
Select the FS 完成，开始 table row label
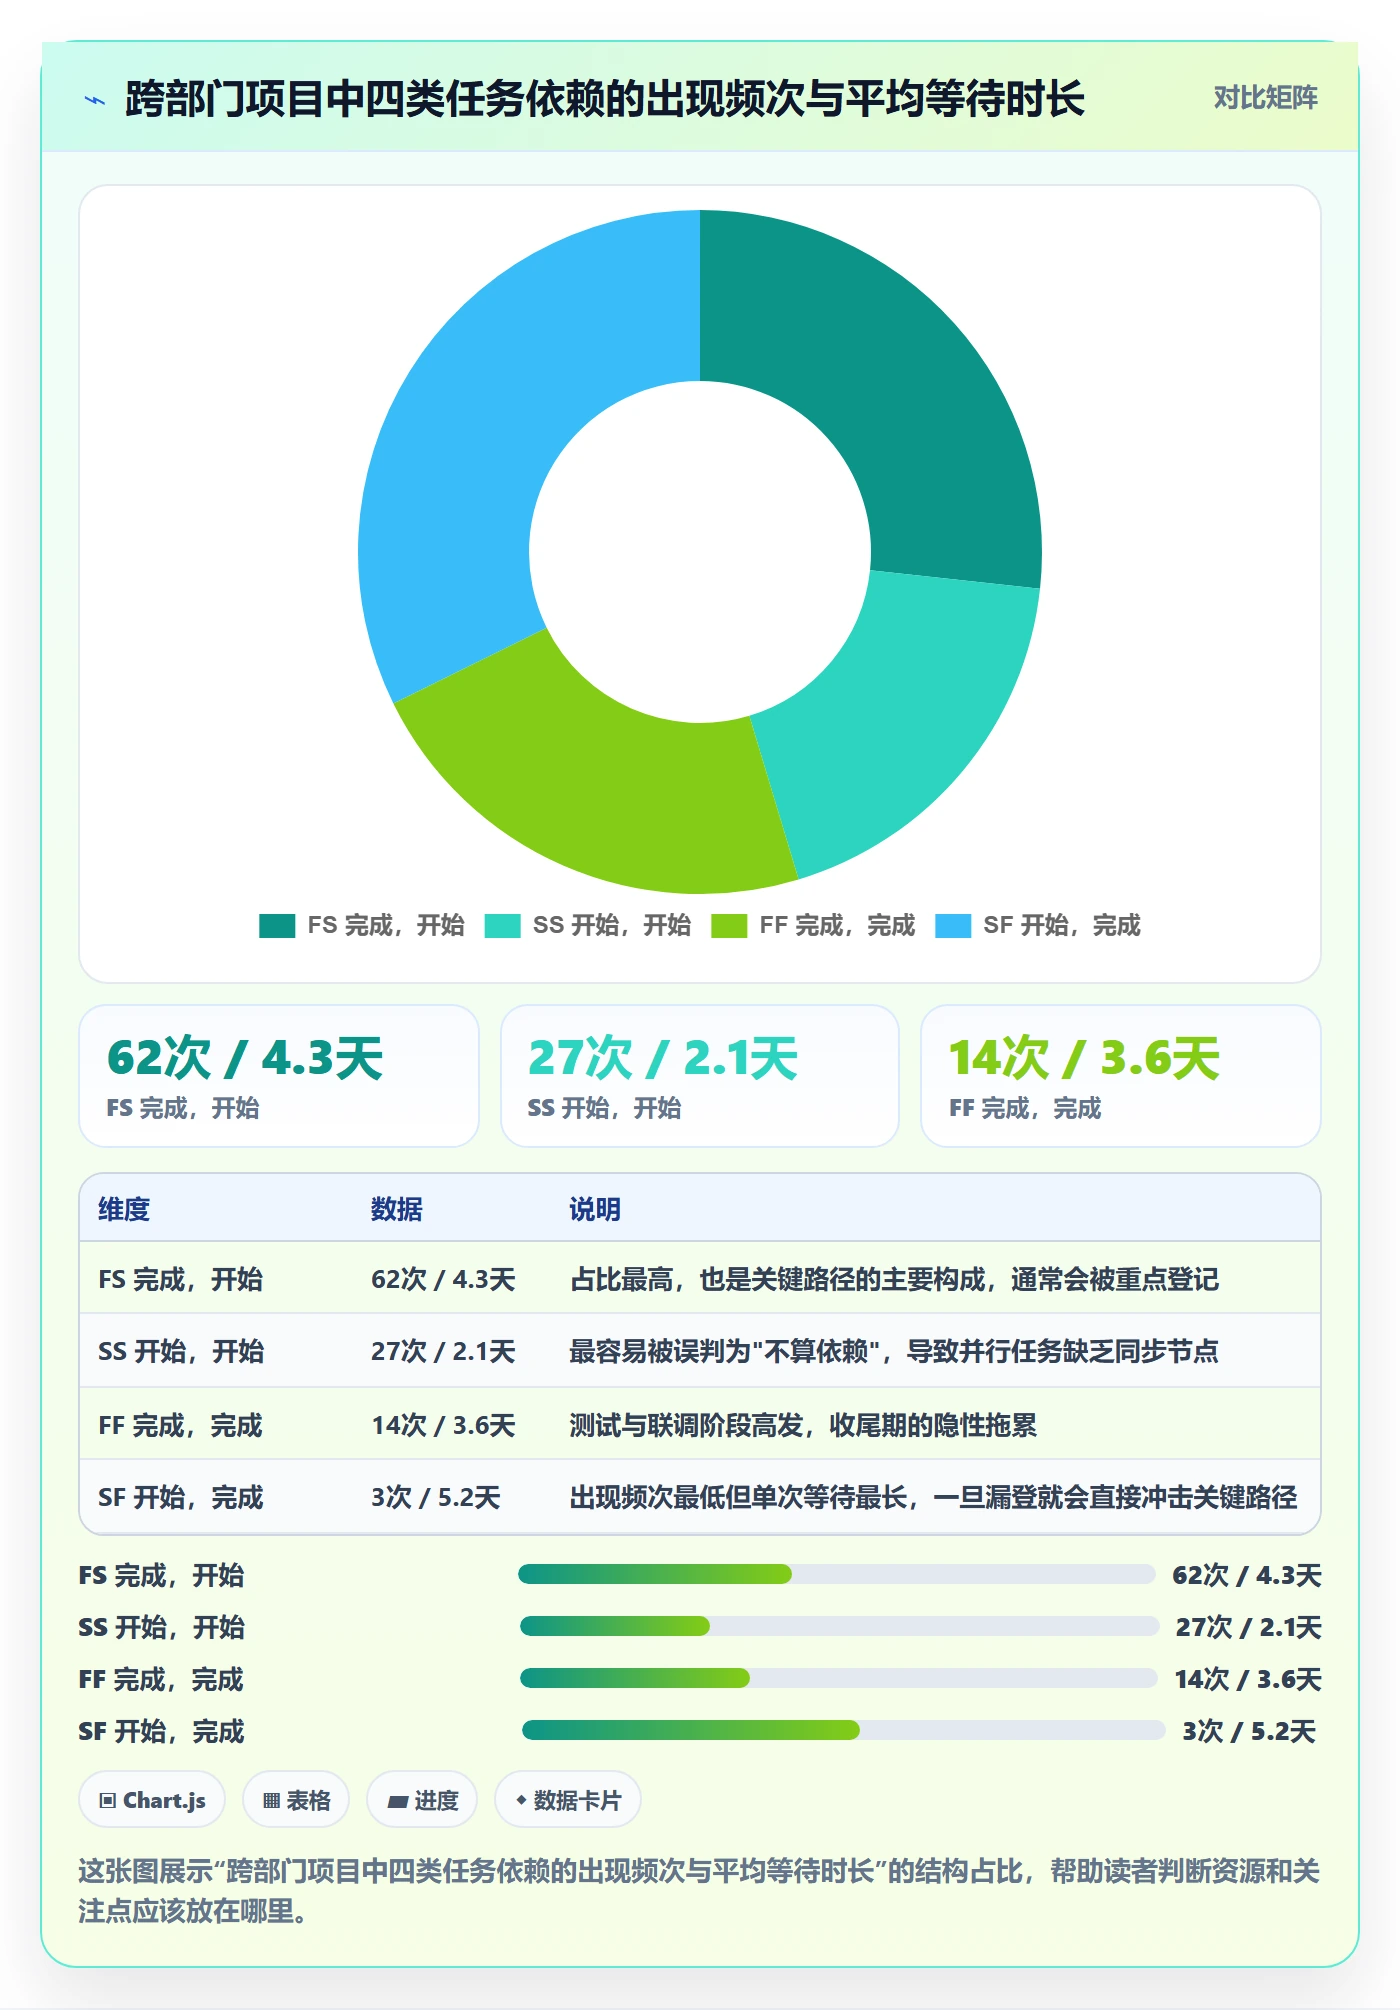[180, 1279]
